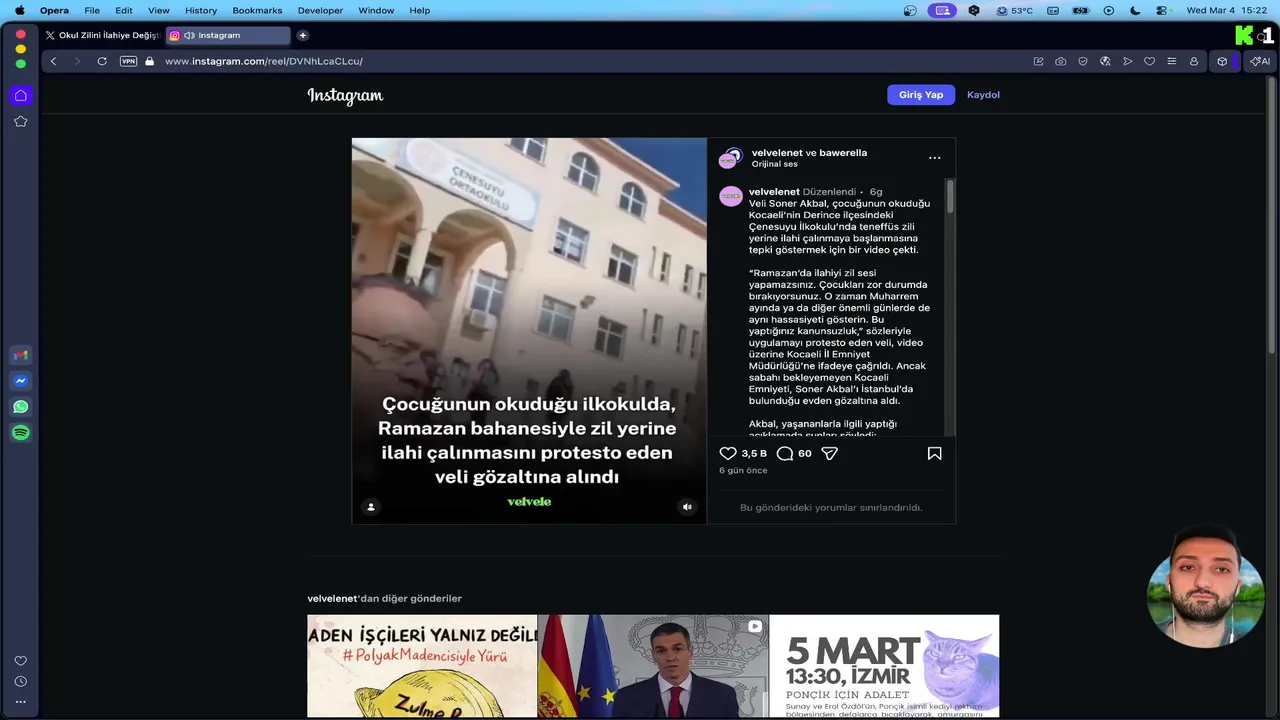The width and height of the screenshot is (1280, 720).
Task: Click the padlock site security icon
Action: [149, 61]
